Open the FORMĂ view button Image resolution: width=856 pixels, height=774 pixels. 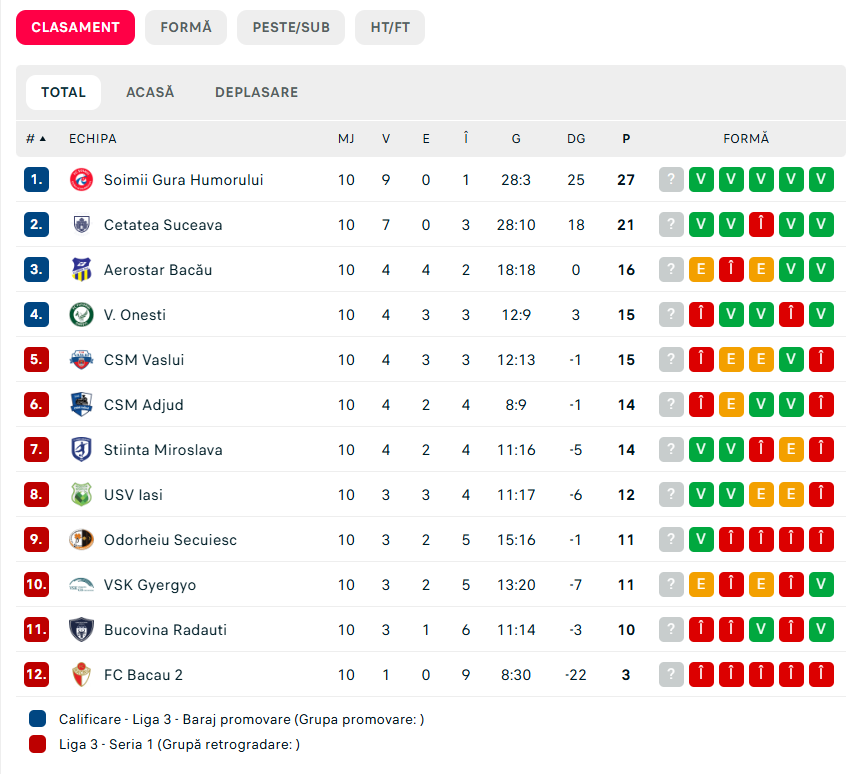click(186, 28)
